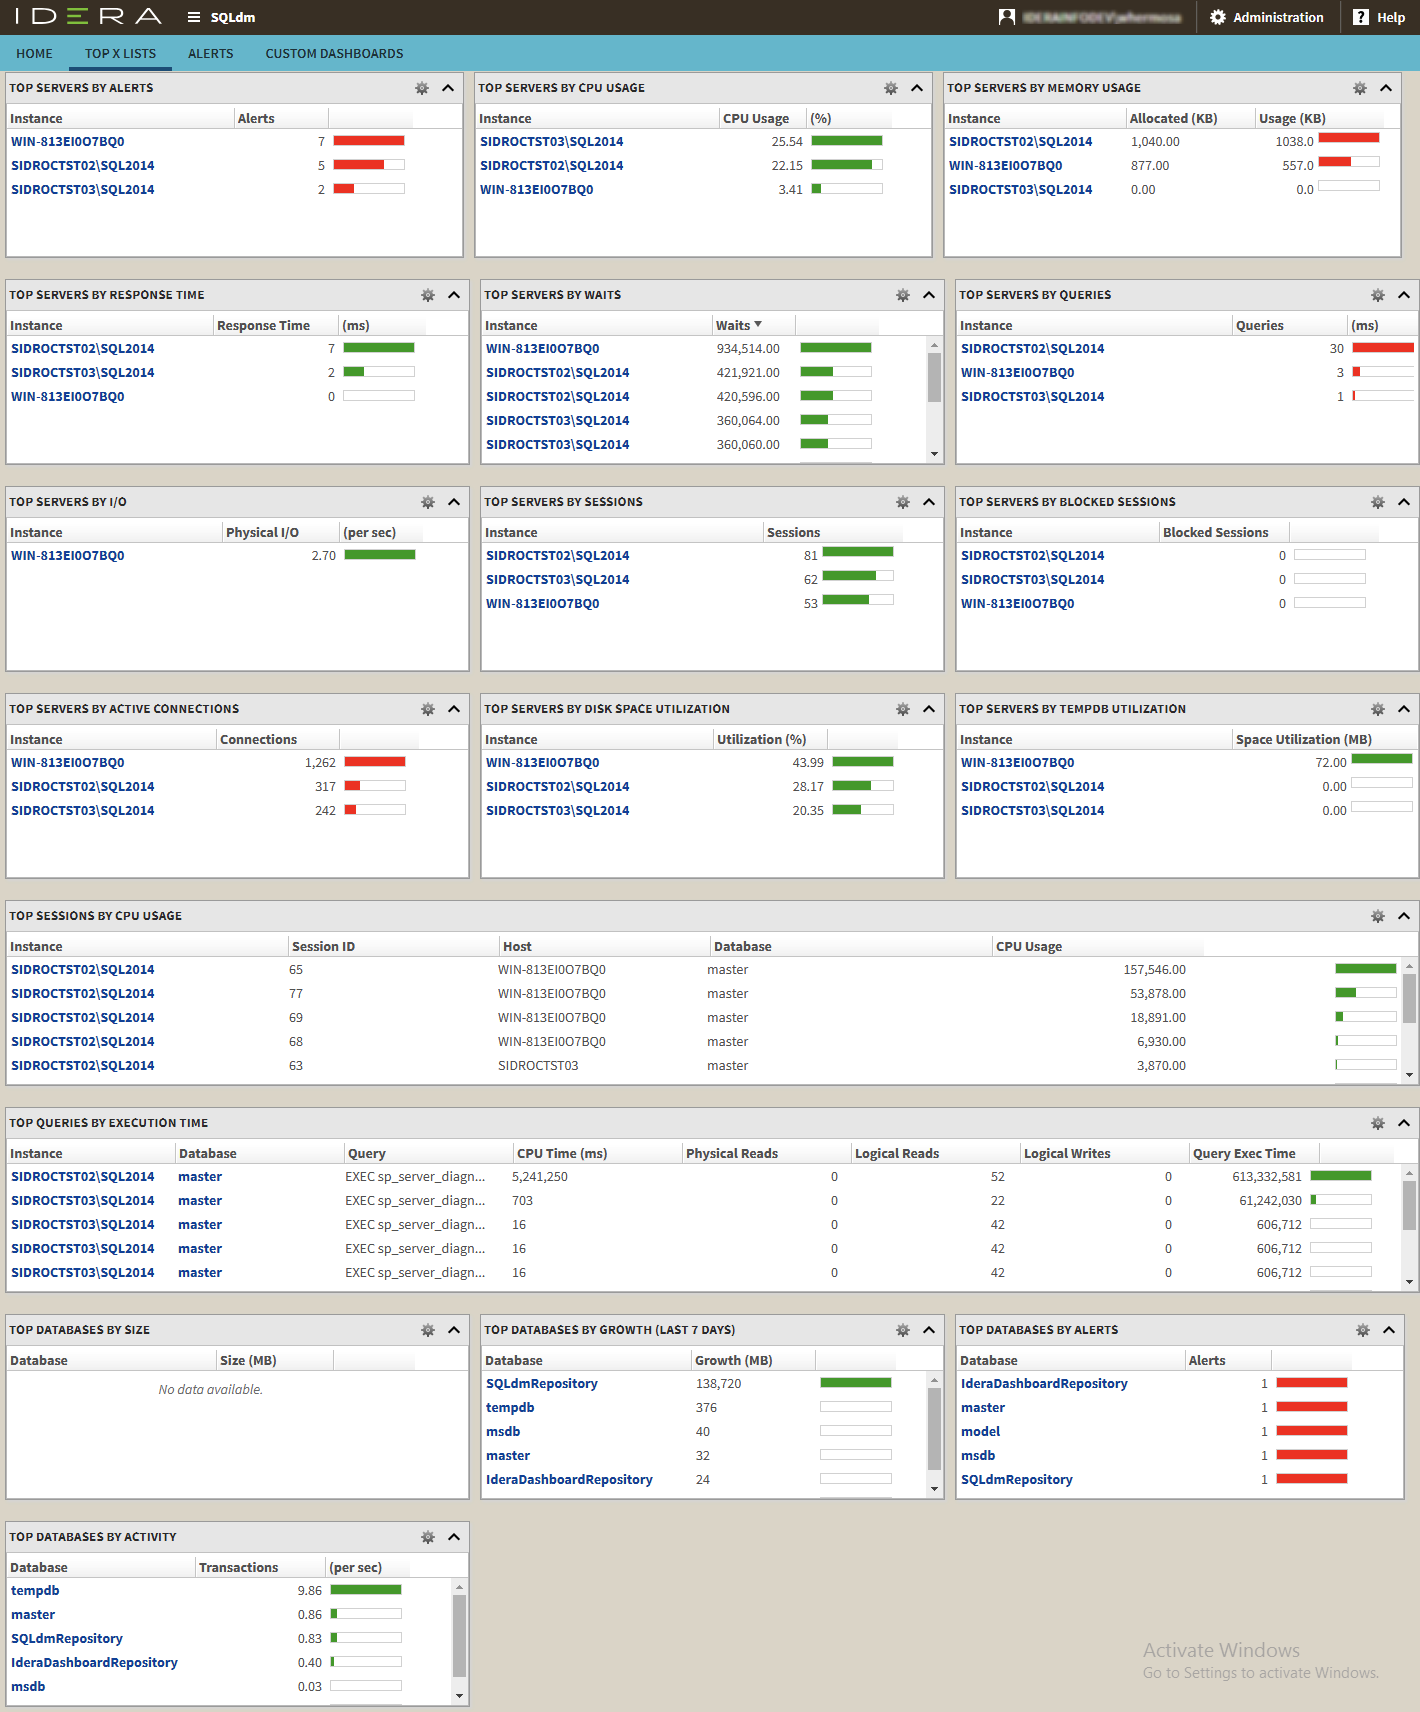Open settings gear for Disk Space Utilization panel
Image resolution: width=1420 pixels, height=1712 pixels.
[x=903, y=709]
